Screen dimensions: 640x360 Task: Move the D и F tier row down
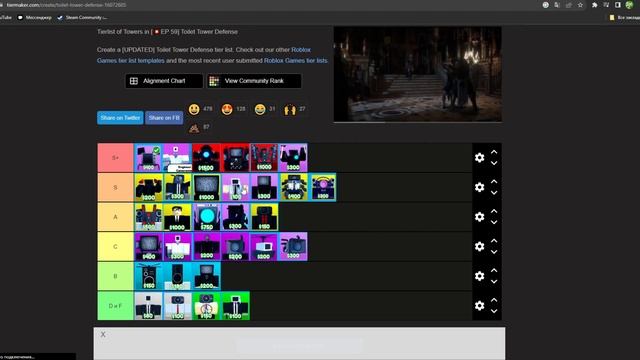[x=494, y=311]
